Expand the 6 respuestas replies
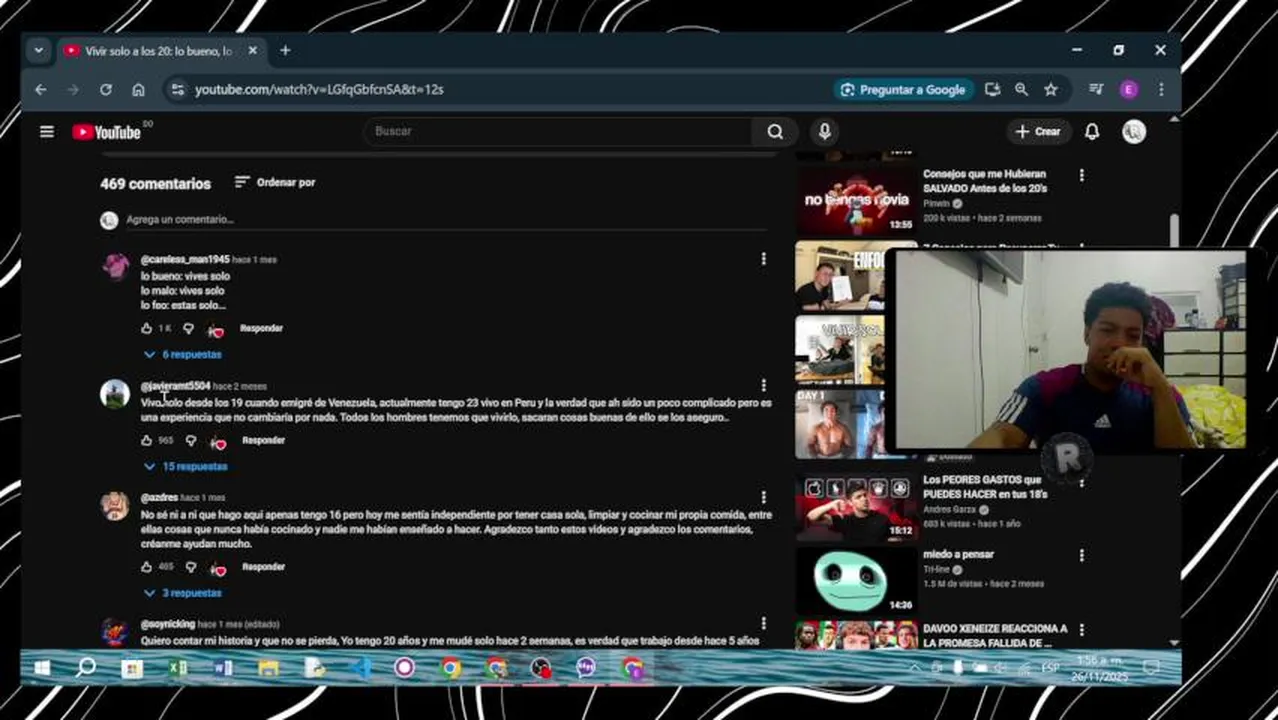Viewport: 1278px width, 720px height. pyautogui.click(x=183, y=354)
